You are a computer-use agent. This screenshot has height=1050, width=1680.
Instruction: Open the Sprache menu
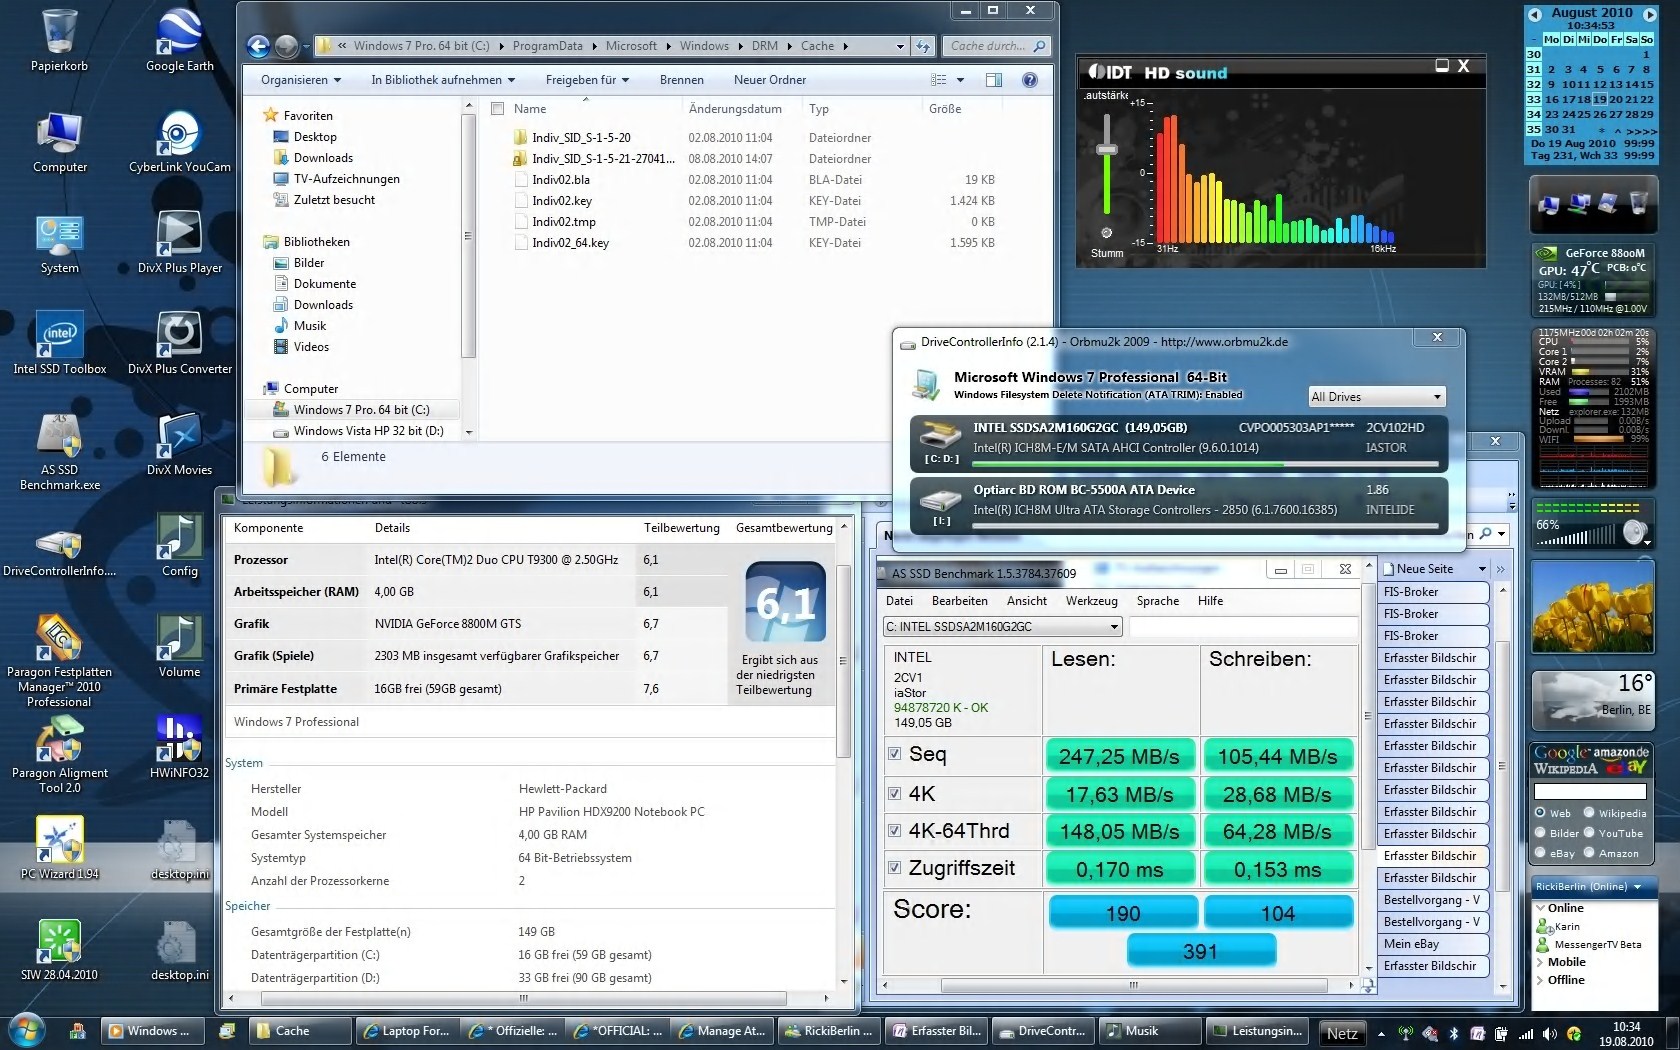click(1157, 601)
